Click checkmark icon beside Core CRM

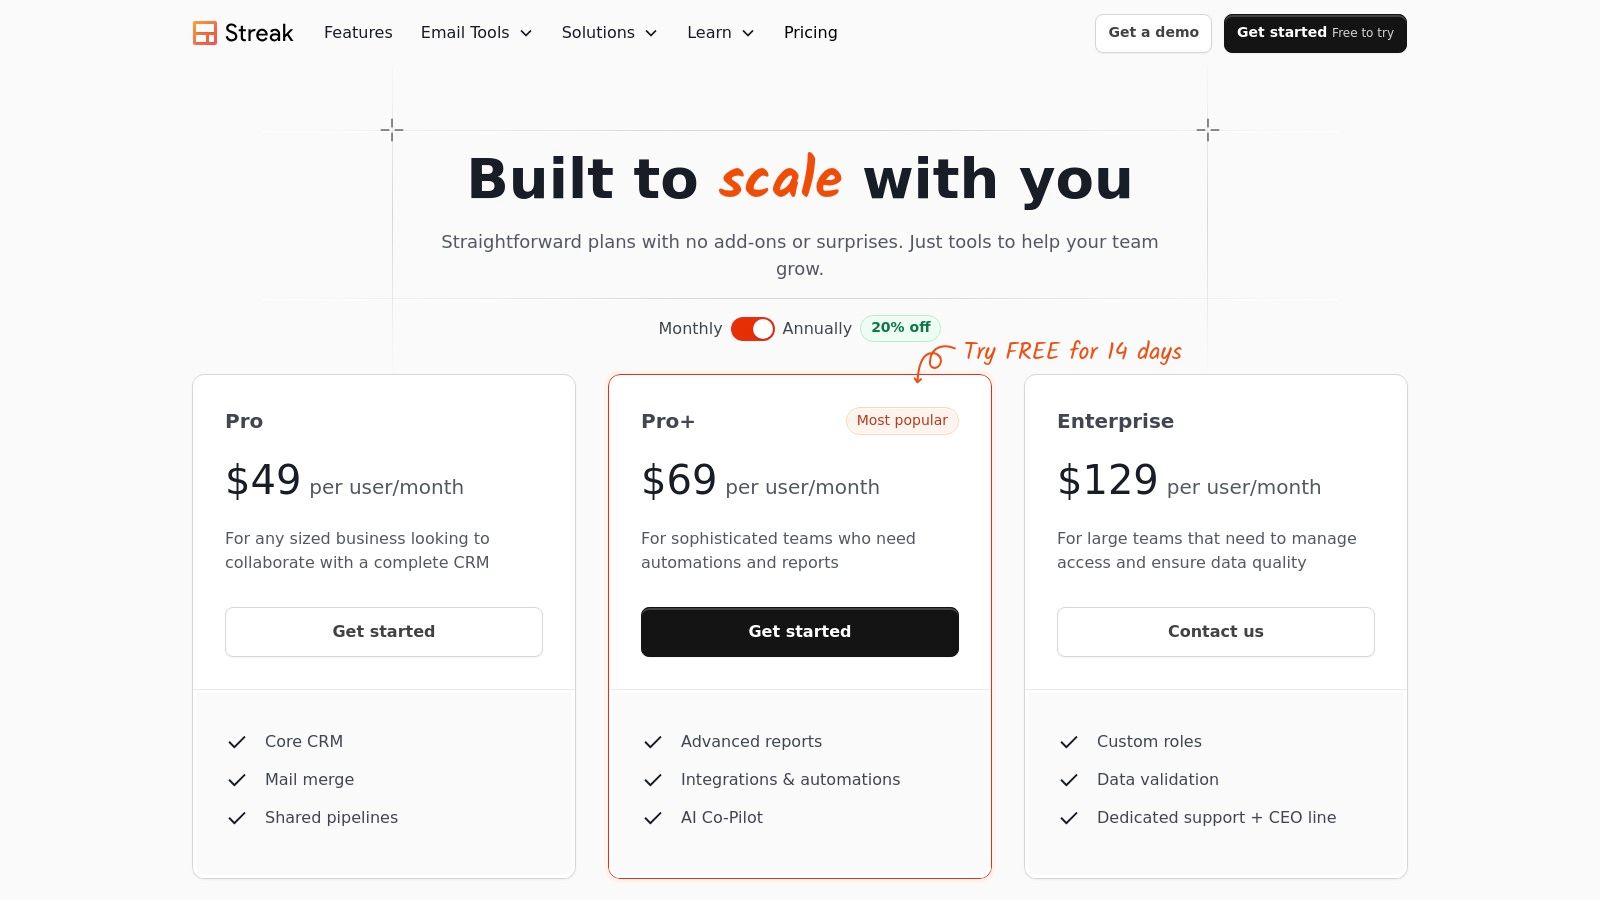tap(237, 742)
